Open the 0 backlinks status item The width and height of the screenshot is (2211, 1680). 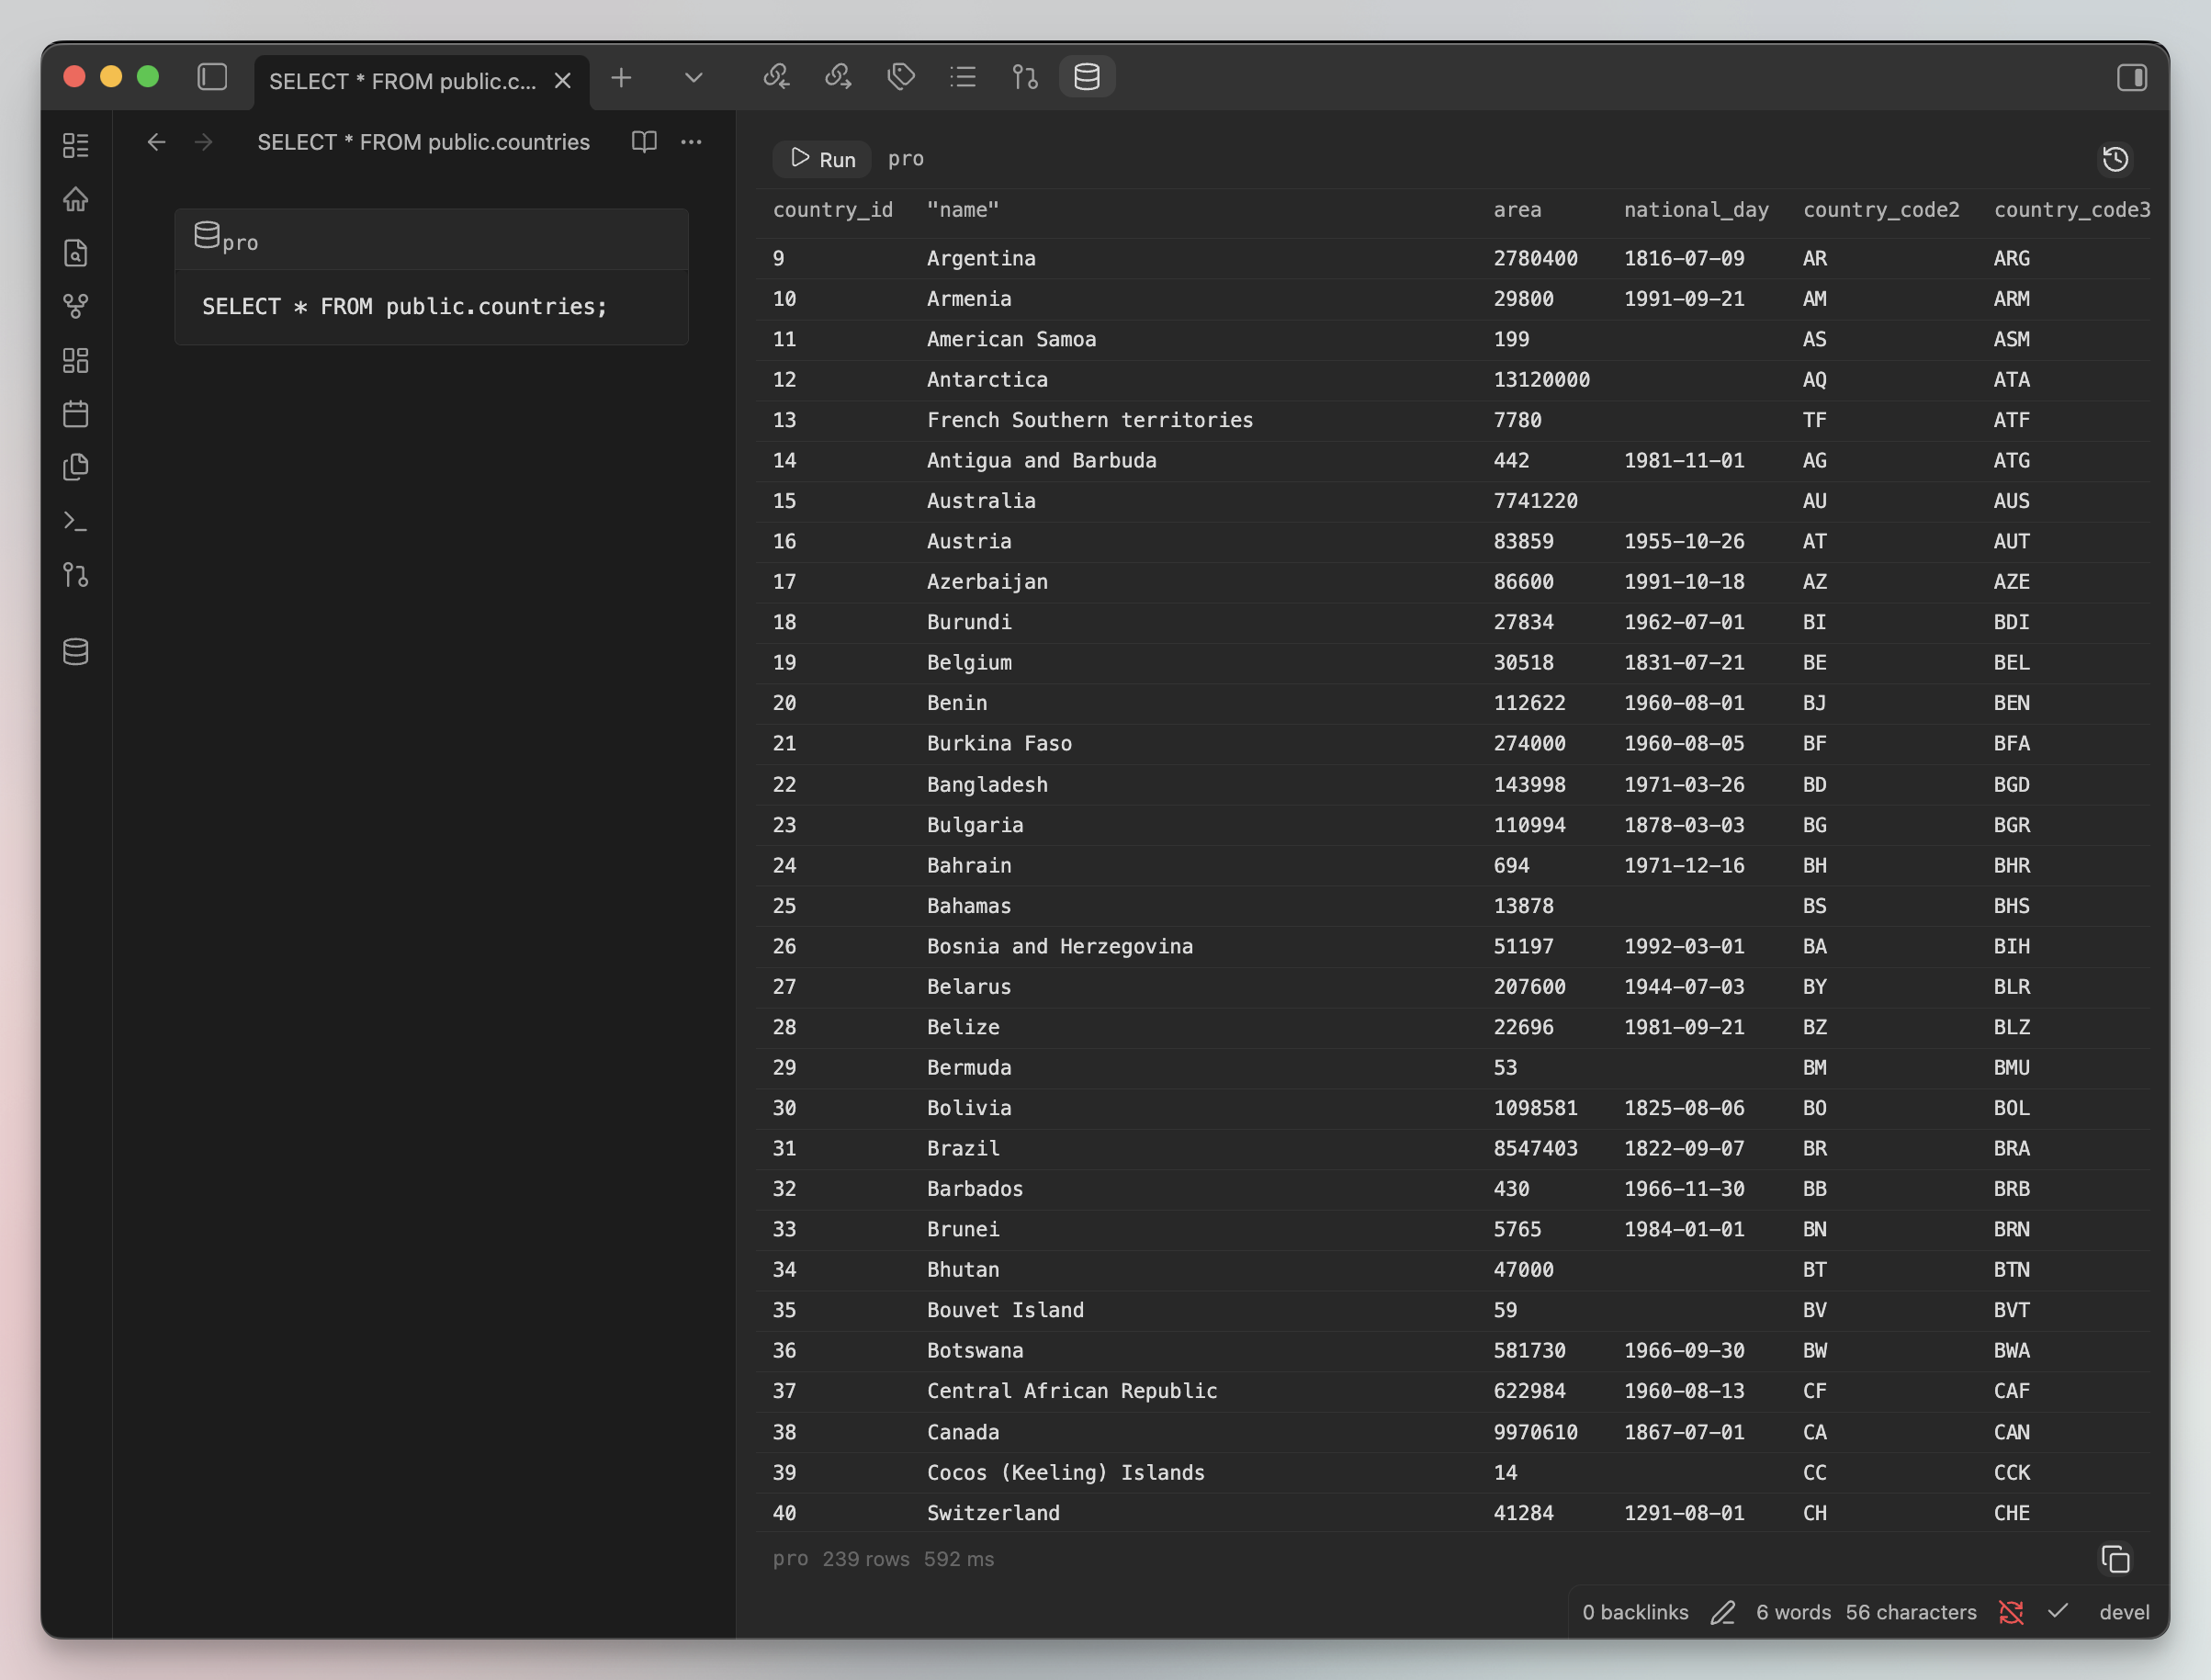point(1635,1612)
